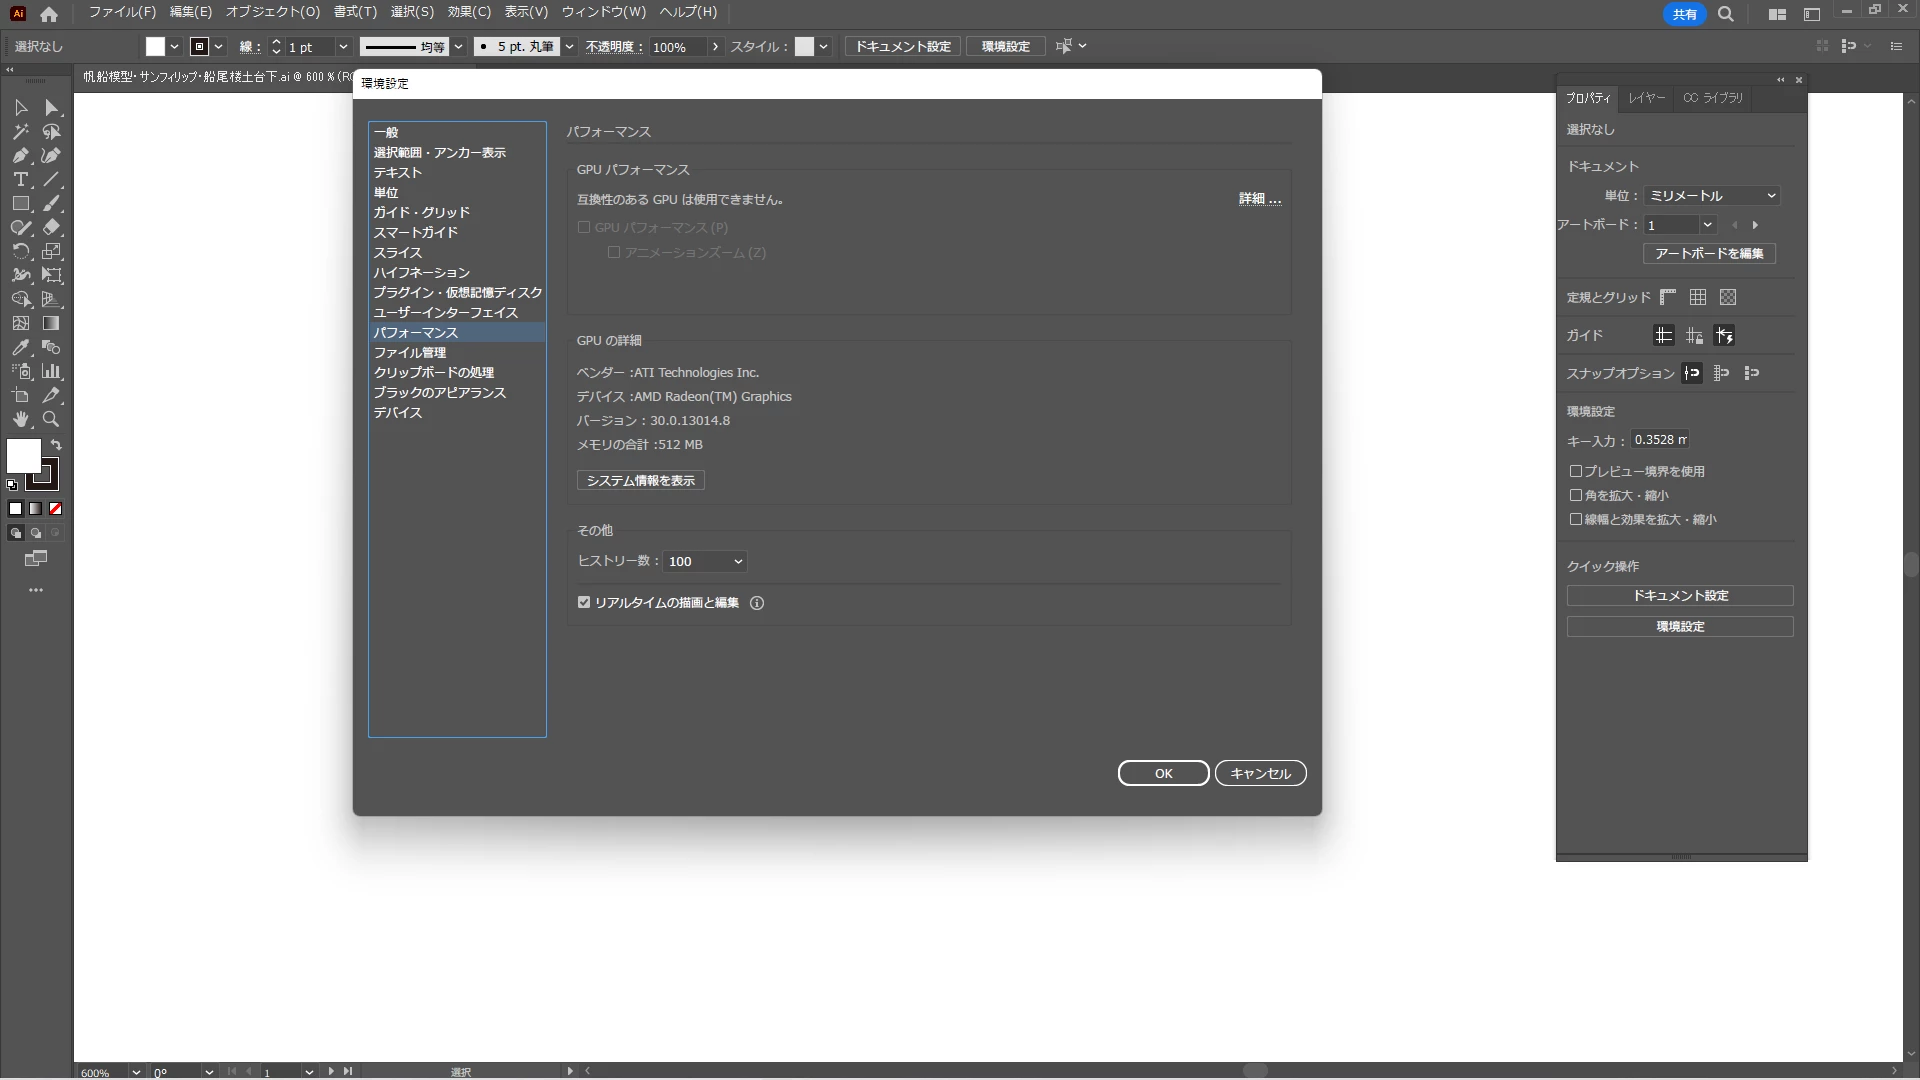Choose the Zoom tool magnifier

click(51, 420)
